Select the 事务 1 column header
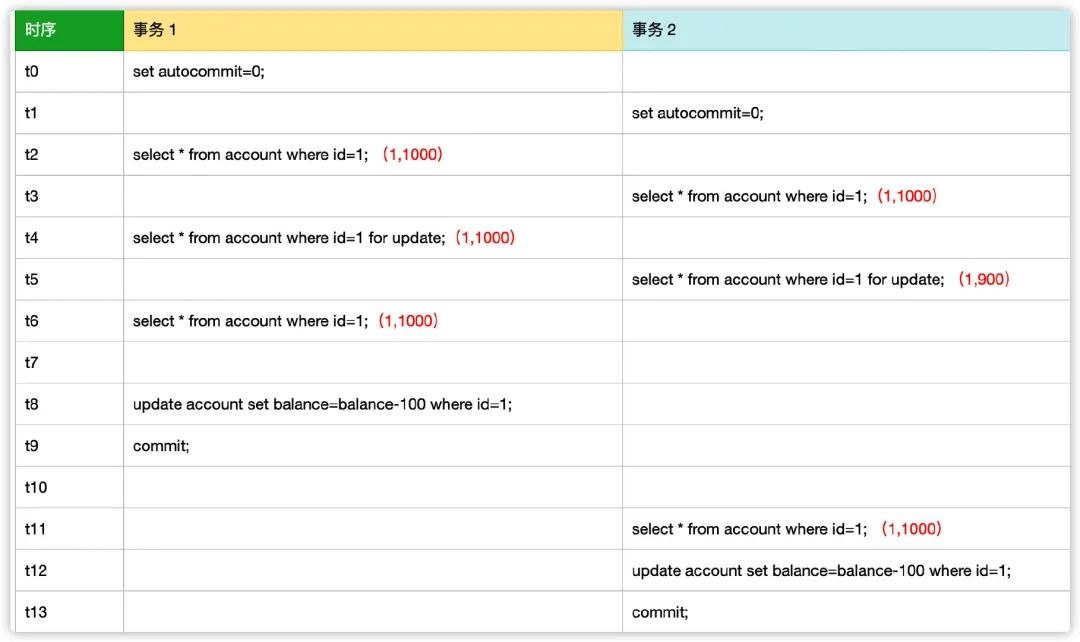This screenshot has width=1080, height=642. pyautogui.click(x=373, y=30)
